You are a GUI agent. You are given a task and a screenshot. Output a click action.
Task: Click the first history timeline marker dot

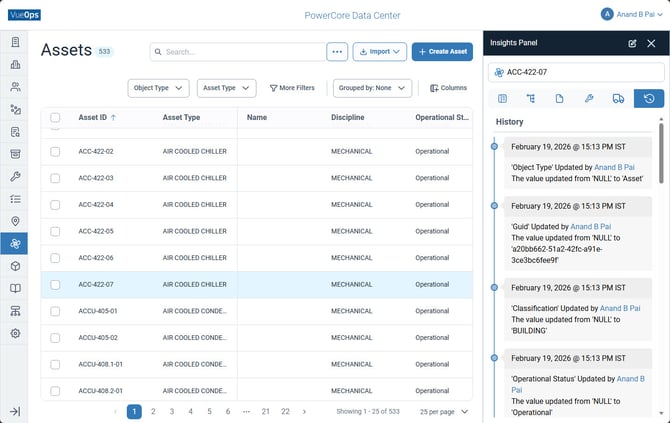[x=494, y=147]
